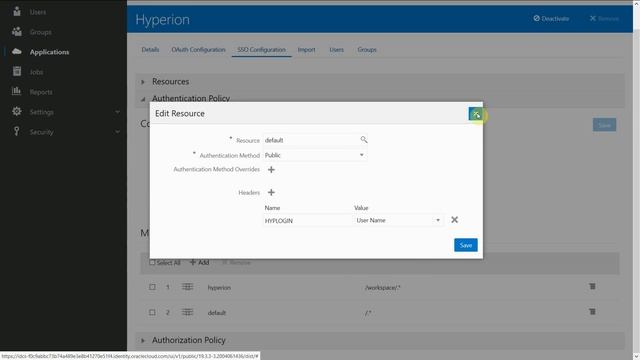The width and height of the screenshot is (640, 360).
Task: Add an Authentication Method Override
Action: click(271, 169)
